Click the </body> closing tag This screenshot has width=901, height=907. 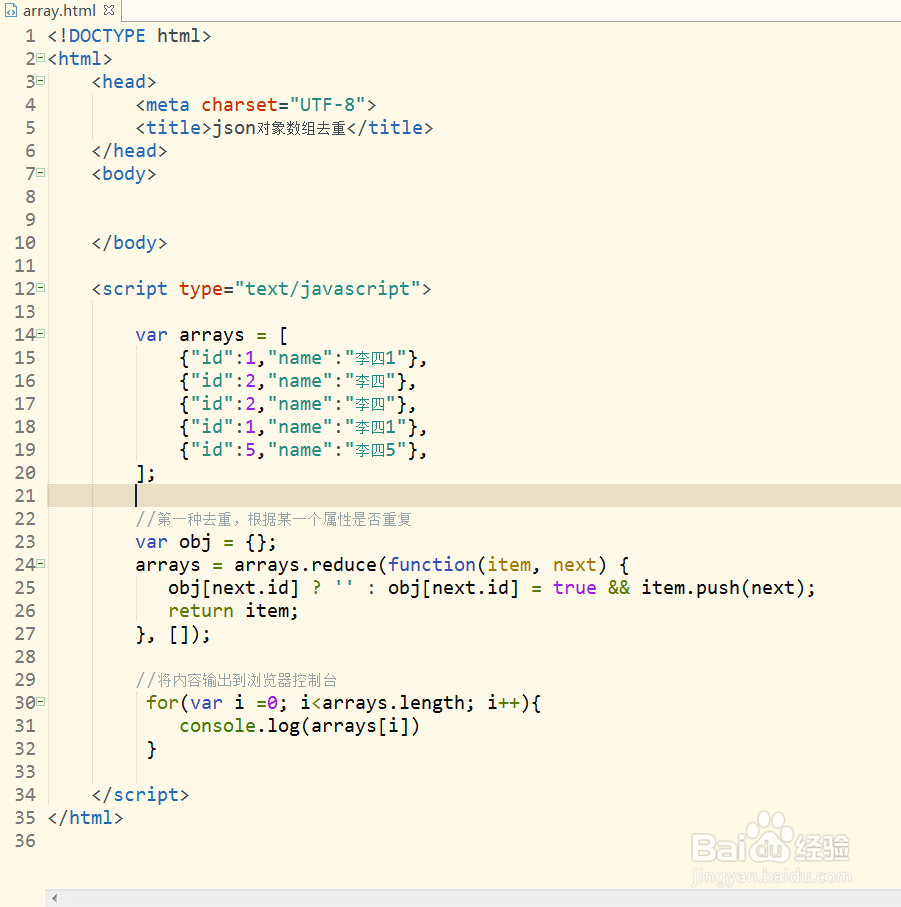130,243
